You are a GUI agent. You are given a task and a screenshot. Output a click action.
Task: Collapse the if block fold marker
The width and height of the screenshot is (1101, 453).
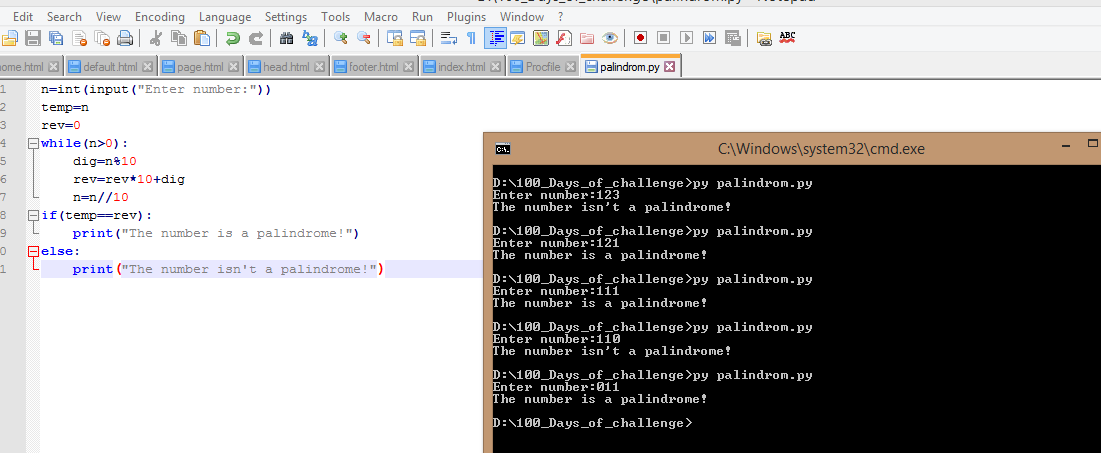(x=32, y=215)
